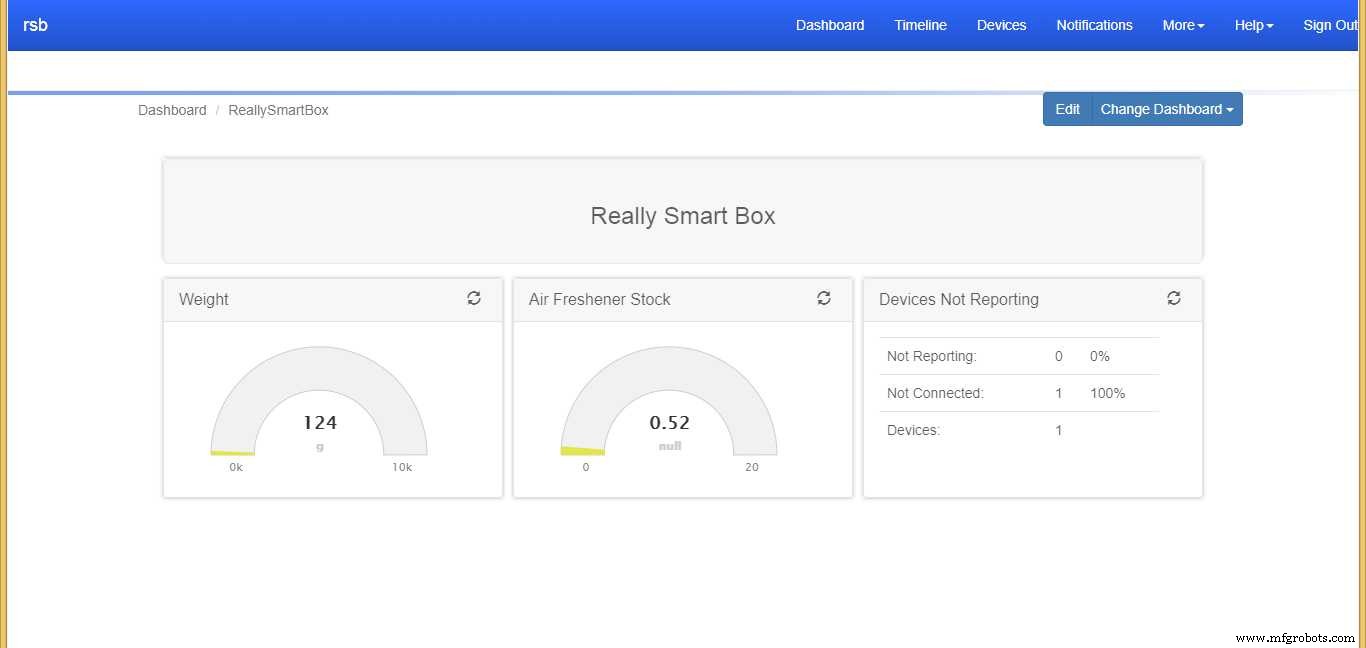Click the Dashboard breadcrumb link
The image size is (1366, 648).
[172, 110]
